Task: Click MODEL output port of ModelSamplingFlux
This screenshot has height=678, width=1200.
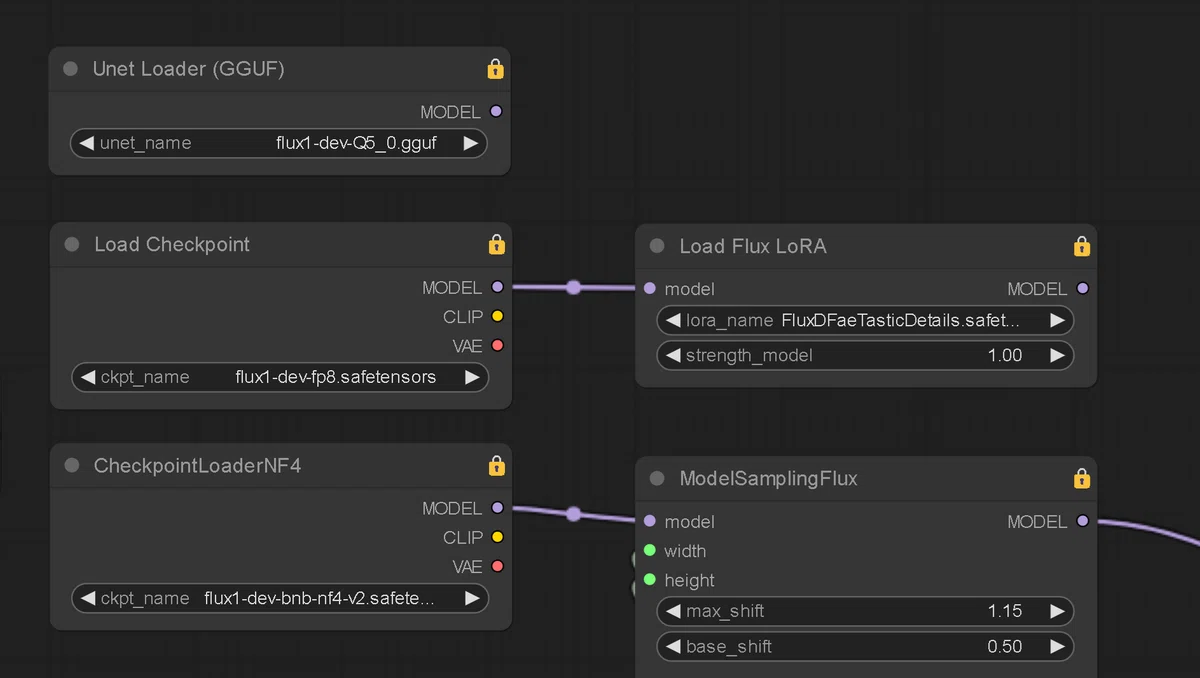Action: pos(1082,521)
